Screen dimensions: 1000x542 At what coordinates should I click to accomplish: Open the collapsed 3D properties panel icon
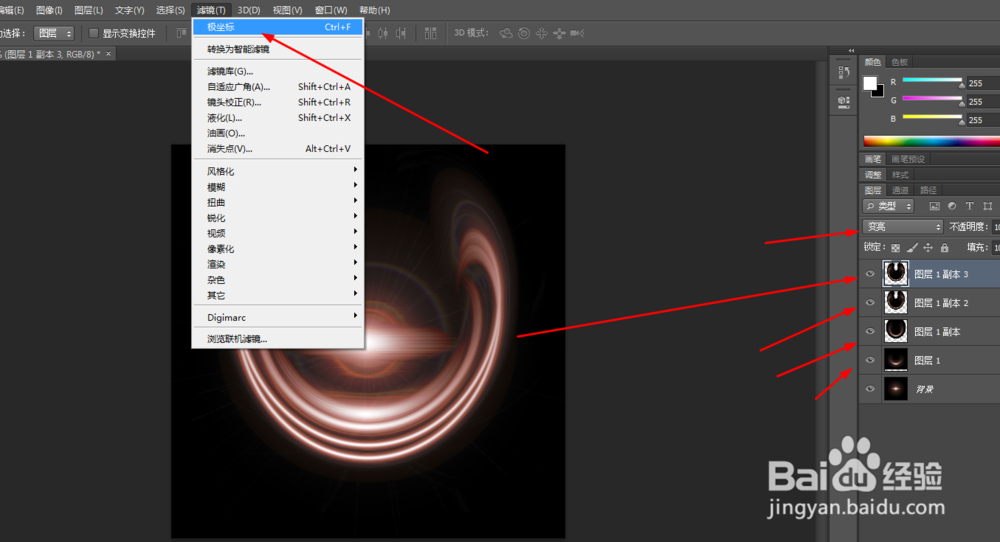[x=844, y=102]
